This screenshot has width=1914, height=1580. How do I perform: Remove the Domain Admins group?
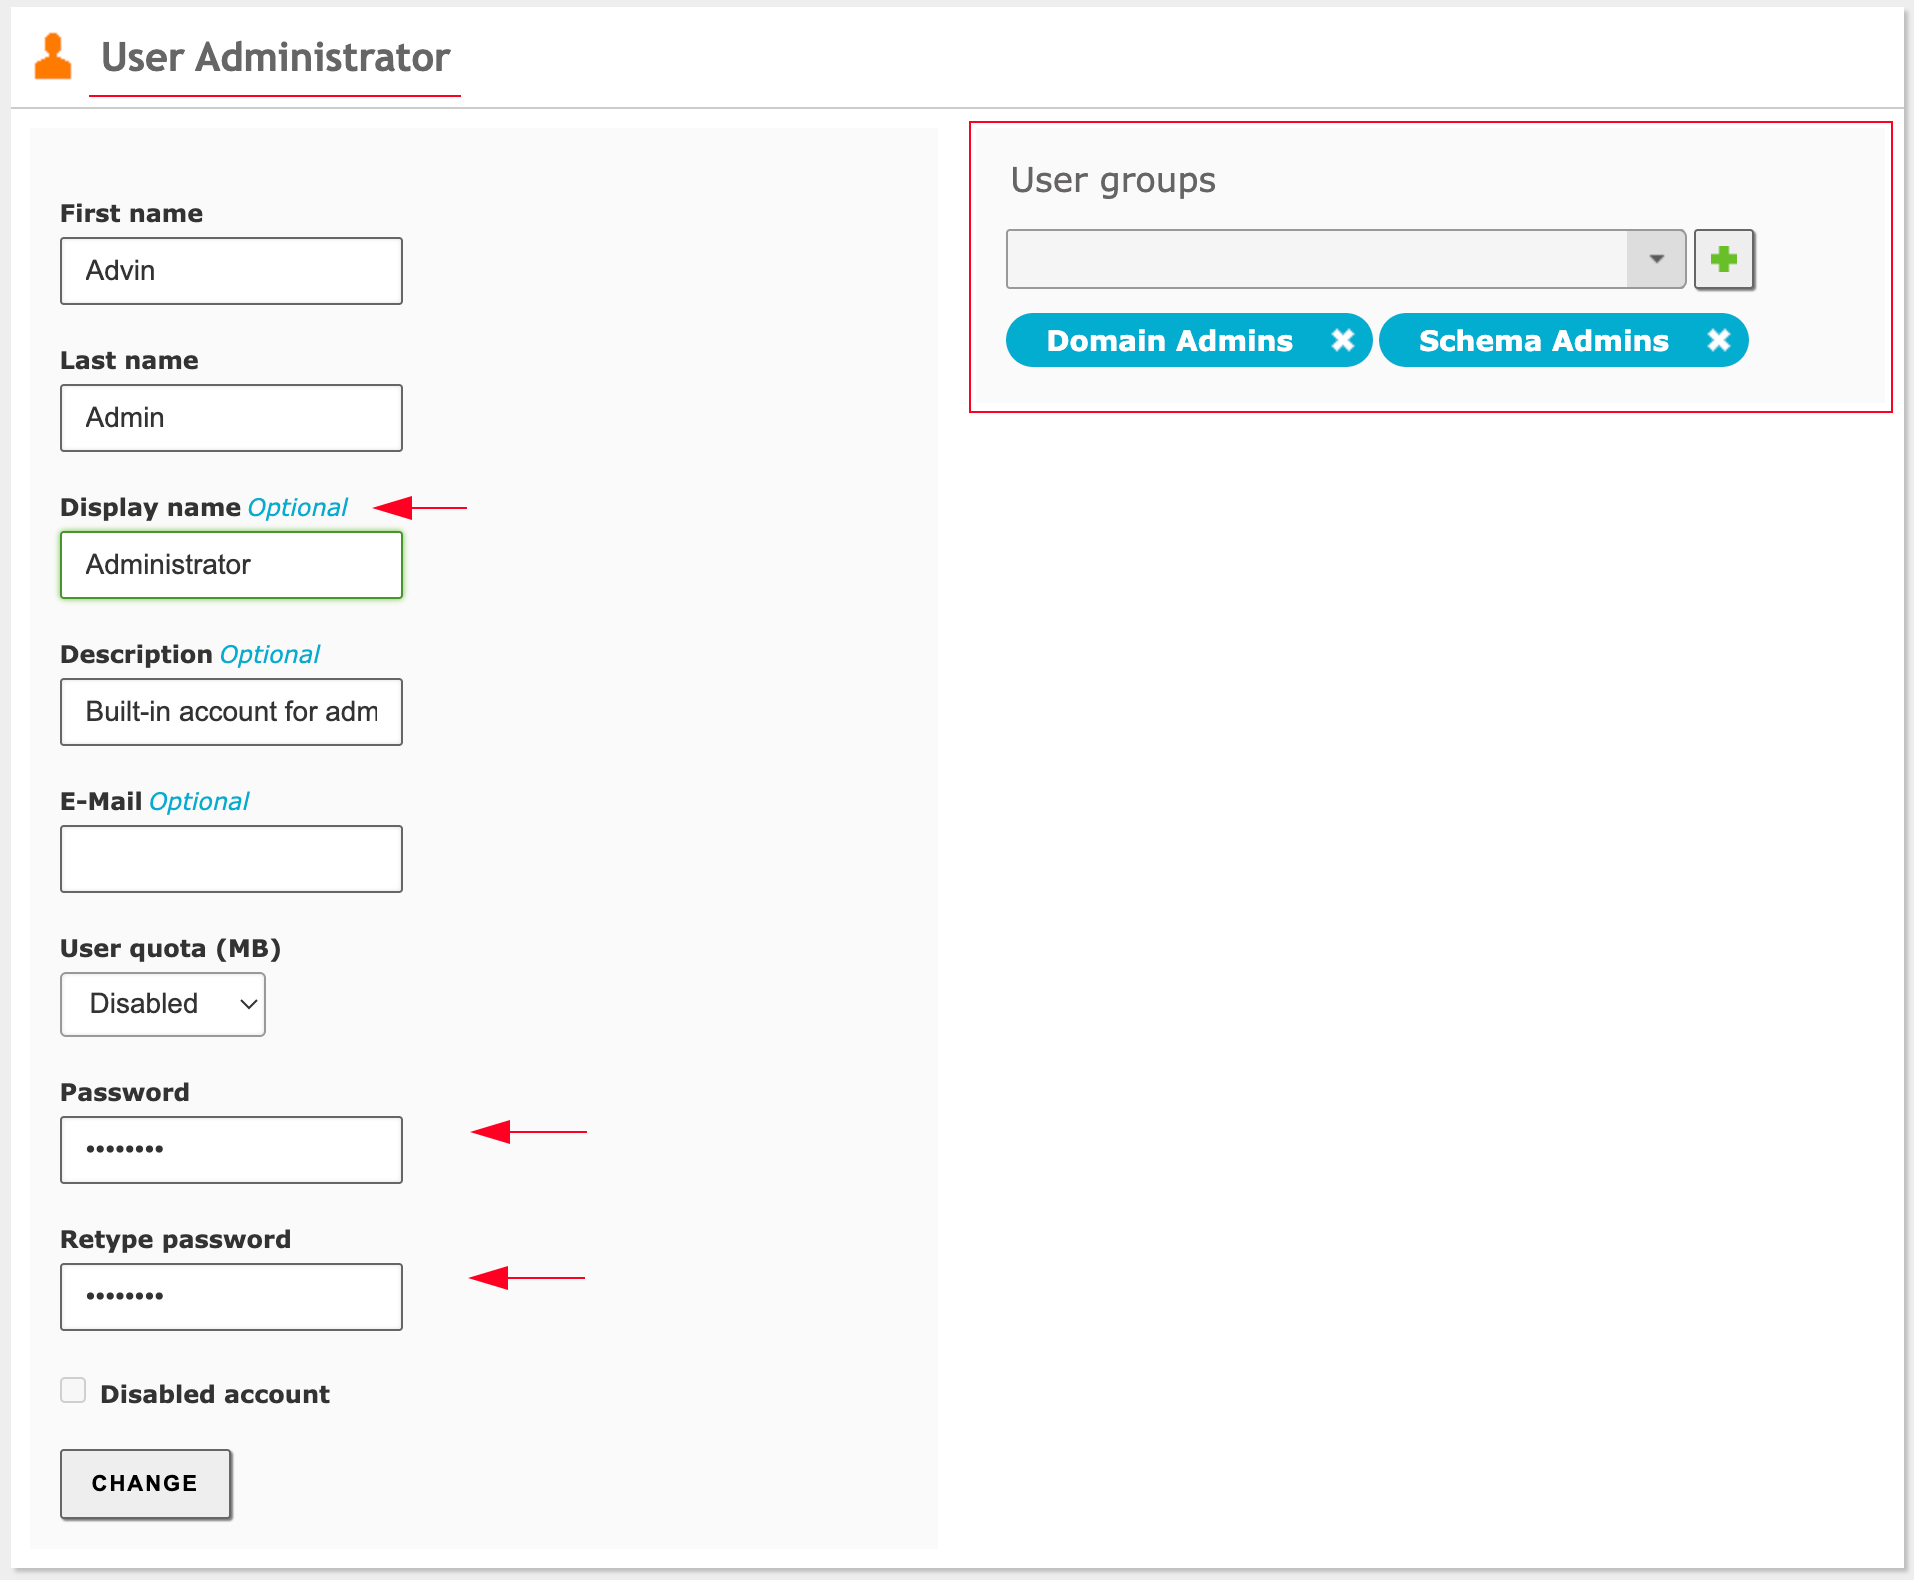pos(1342,341)
